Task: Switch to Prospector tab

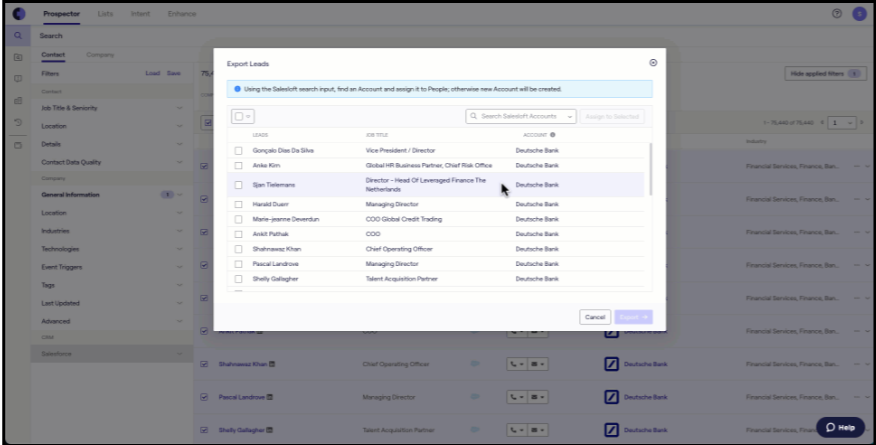Action: (x=61, y=14)
